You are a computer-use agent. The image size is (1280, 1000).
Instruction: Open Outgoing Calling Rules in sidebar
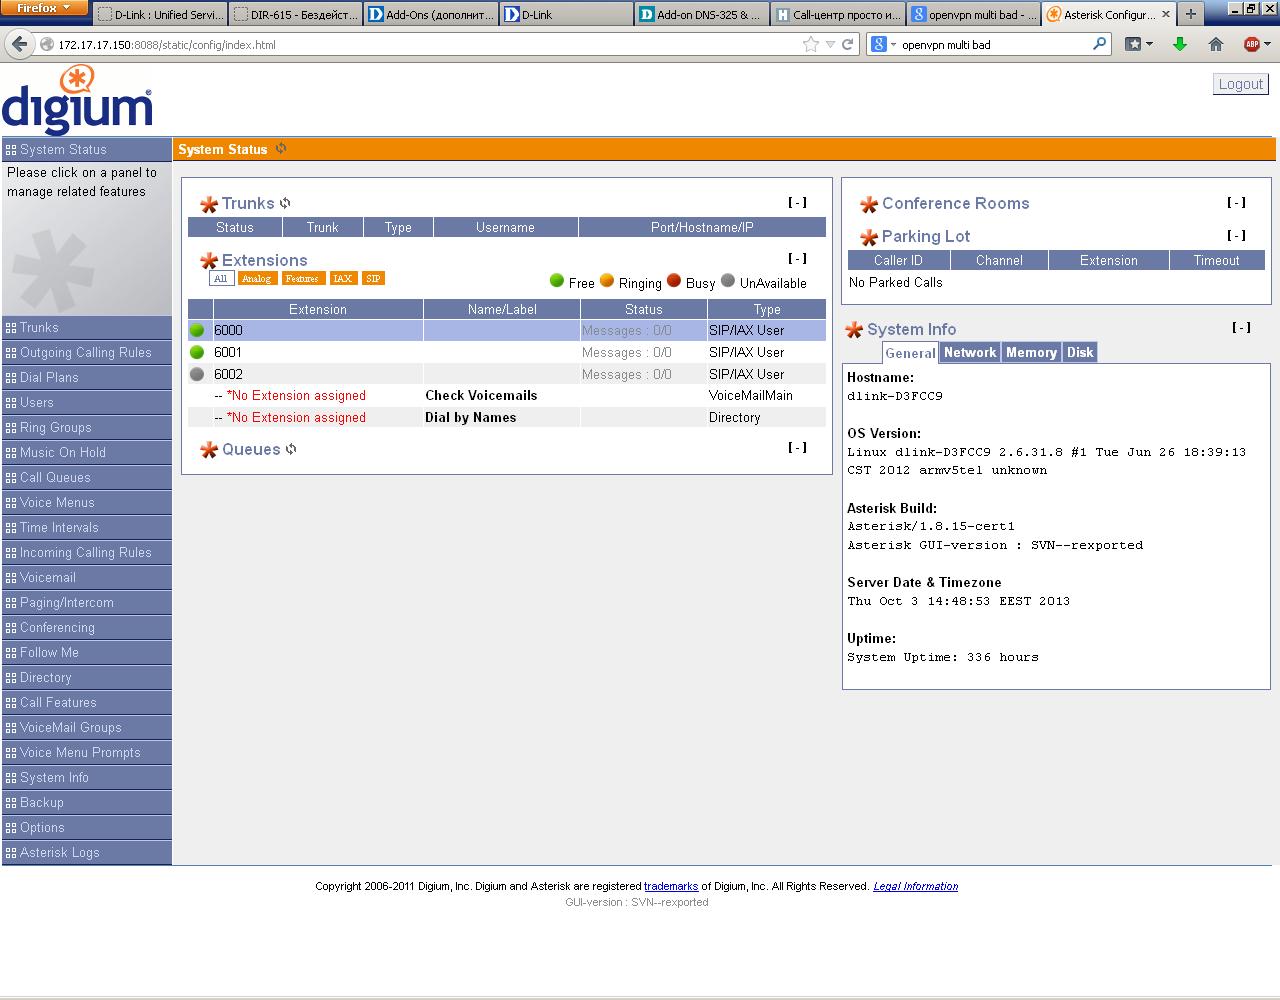(87, 352)
